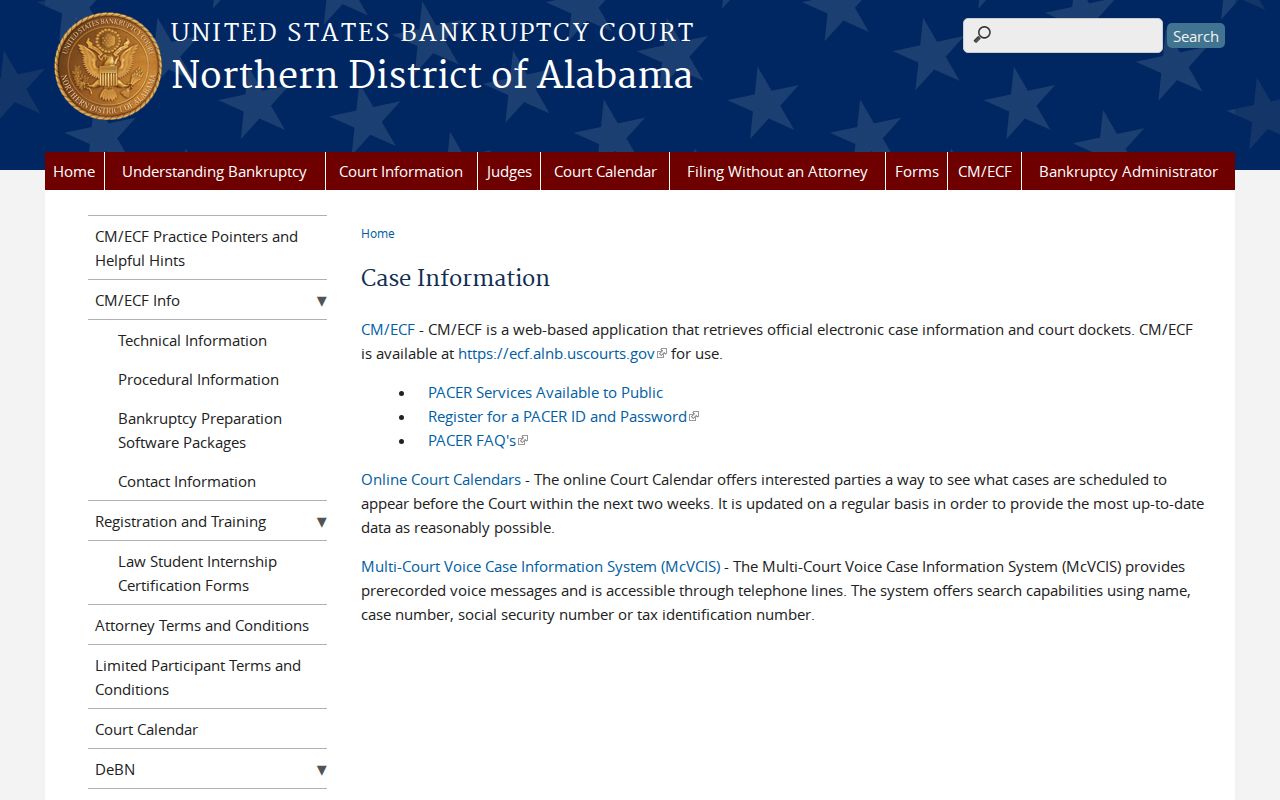Open the Online Court Calendars link
Viewport: 1280px width, 800px height.
coord(441,479)
